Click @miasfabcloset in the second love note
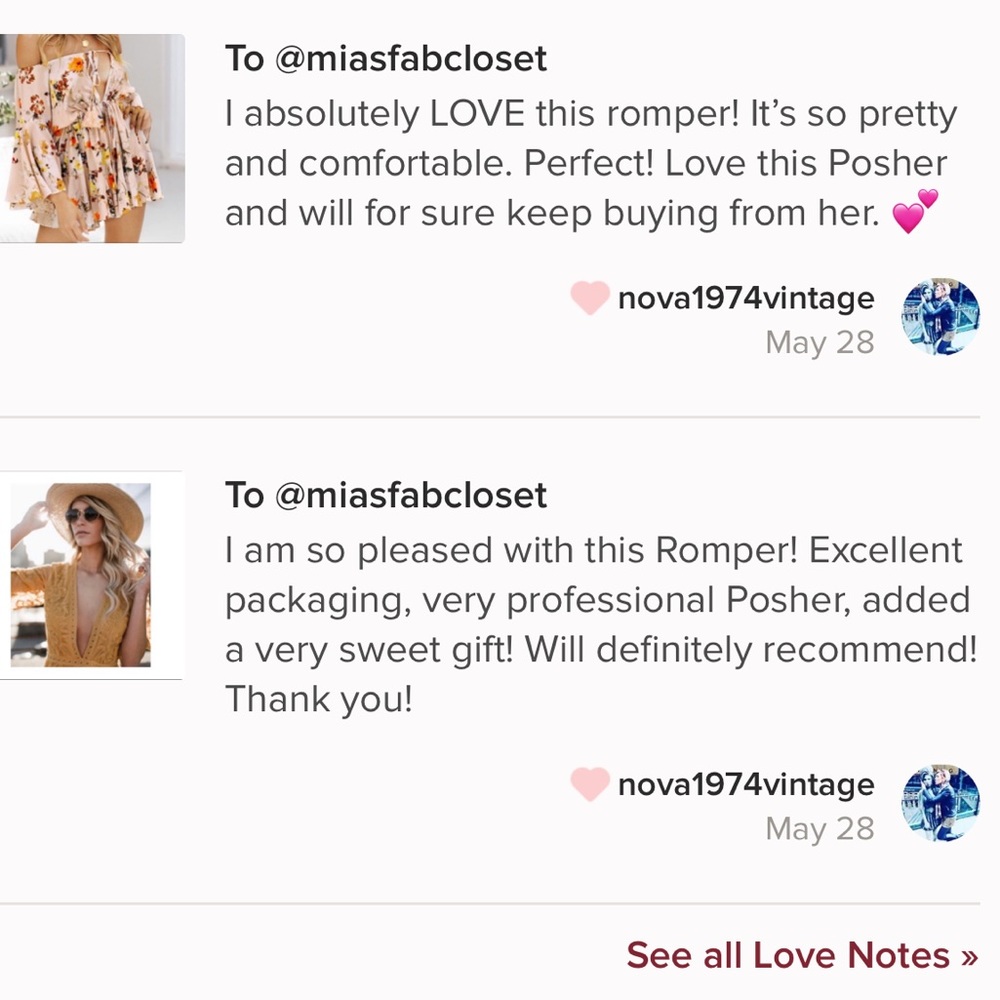1000x1000 pixels. pyautogui.click(x=411, y=495)
